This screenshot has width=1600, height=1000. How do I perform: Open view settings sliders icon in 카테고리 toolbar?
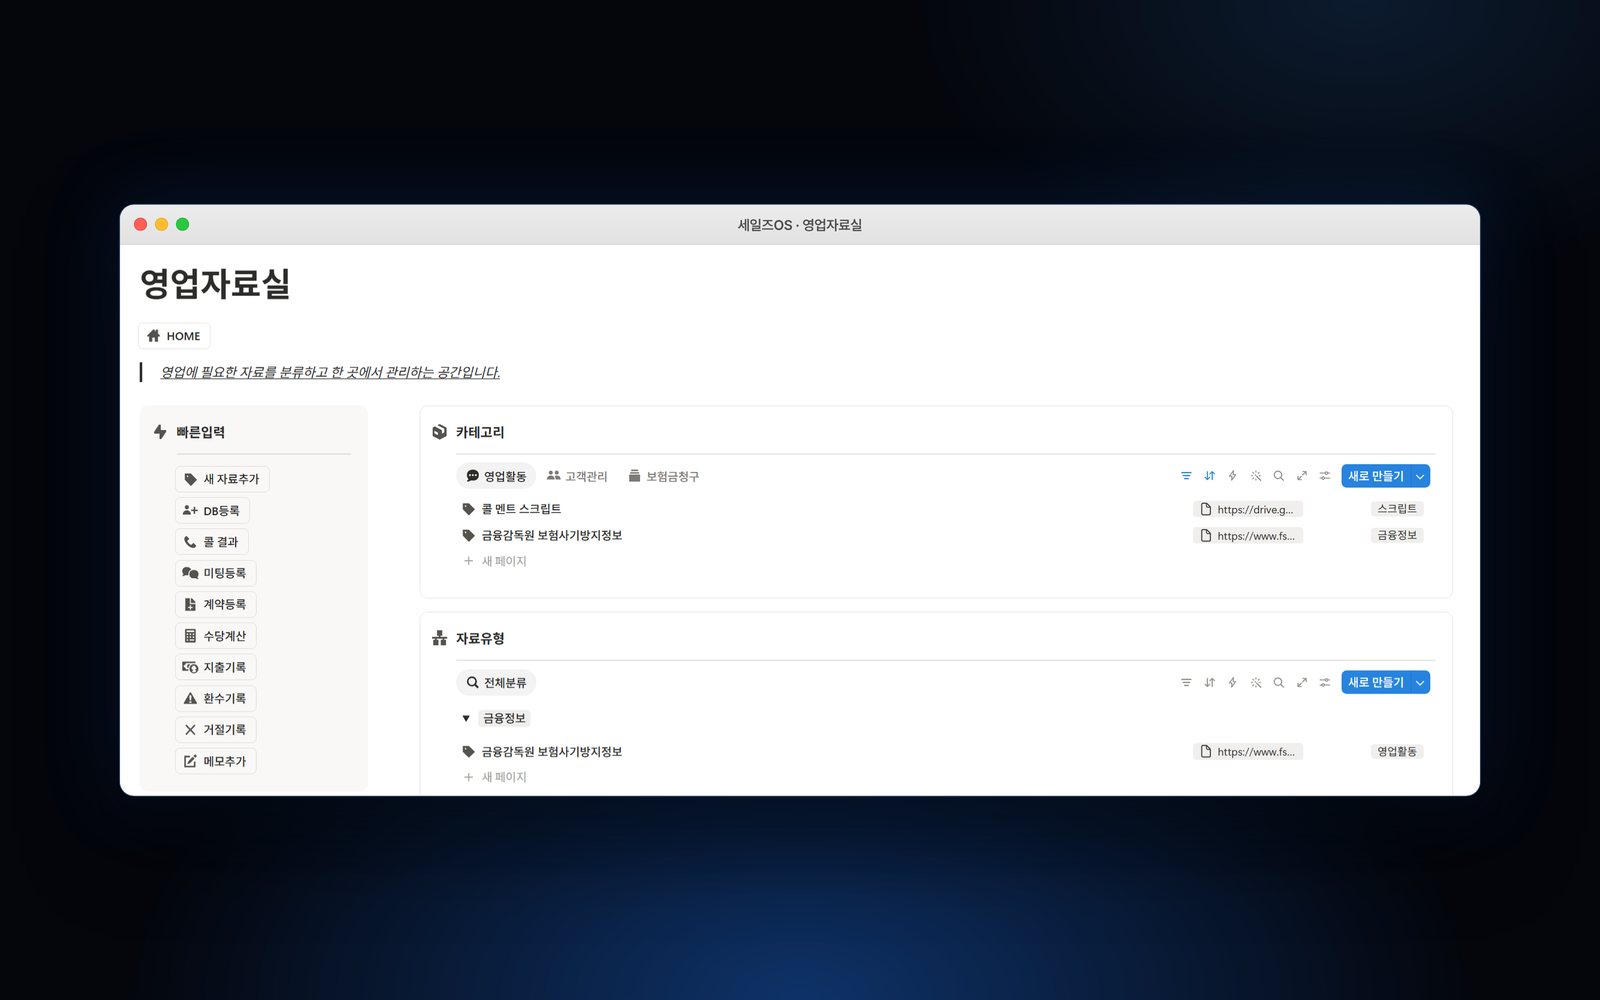[x=1325, y=476]
